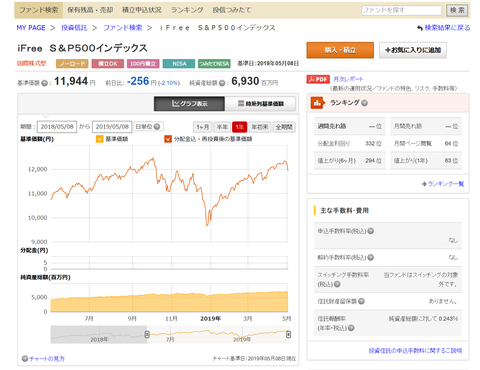Open the 月次レポート PDF icon
480x370 pixels.
(318, 79)
